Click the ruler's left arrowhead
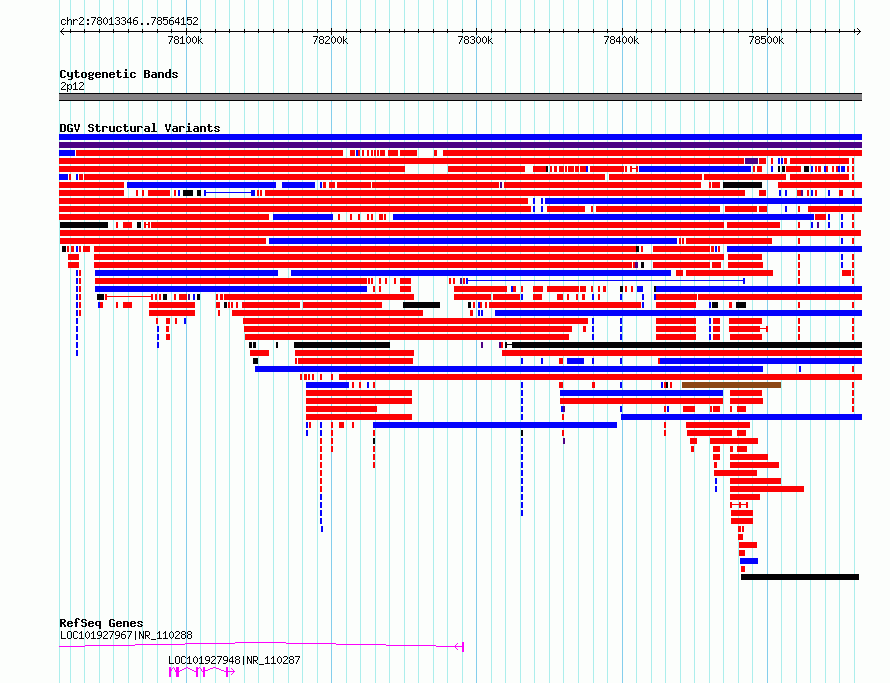This screenshot has height=683, width=890. point(62,32)
